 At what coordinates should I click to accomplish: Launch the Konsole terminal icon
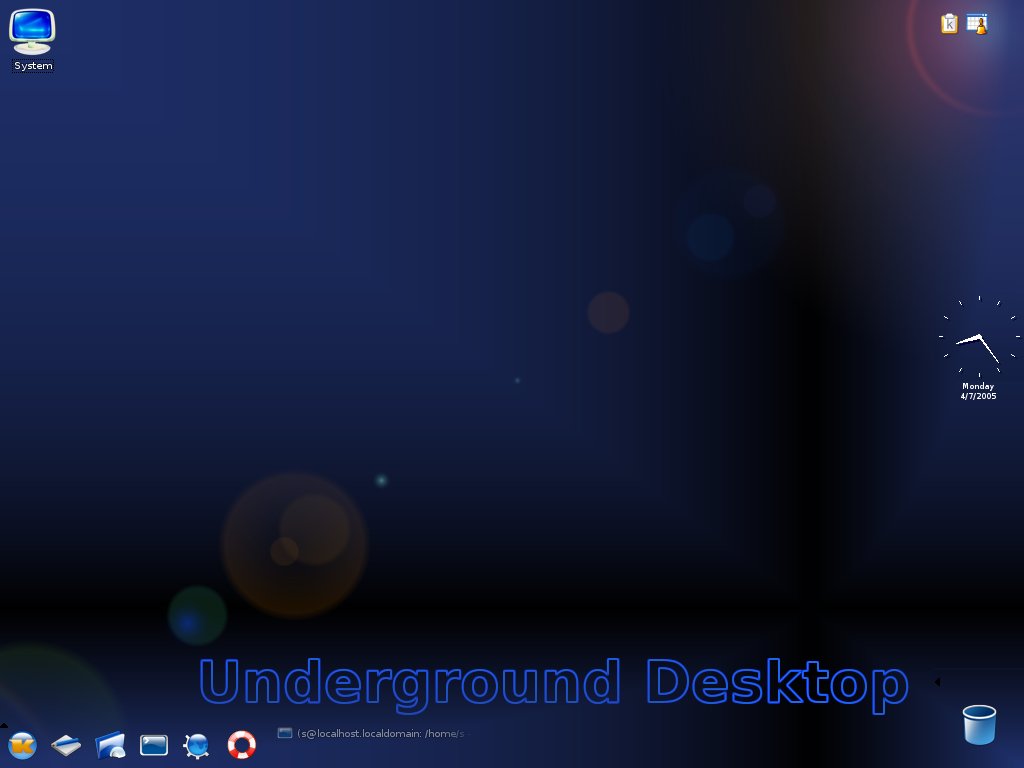click(x=154, y=745)
